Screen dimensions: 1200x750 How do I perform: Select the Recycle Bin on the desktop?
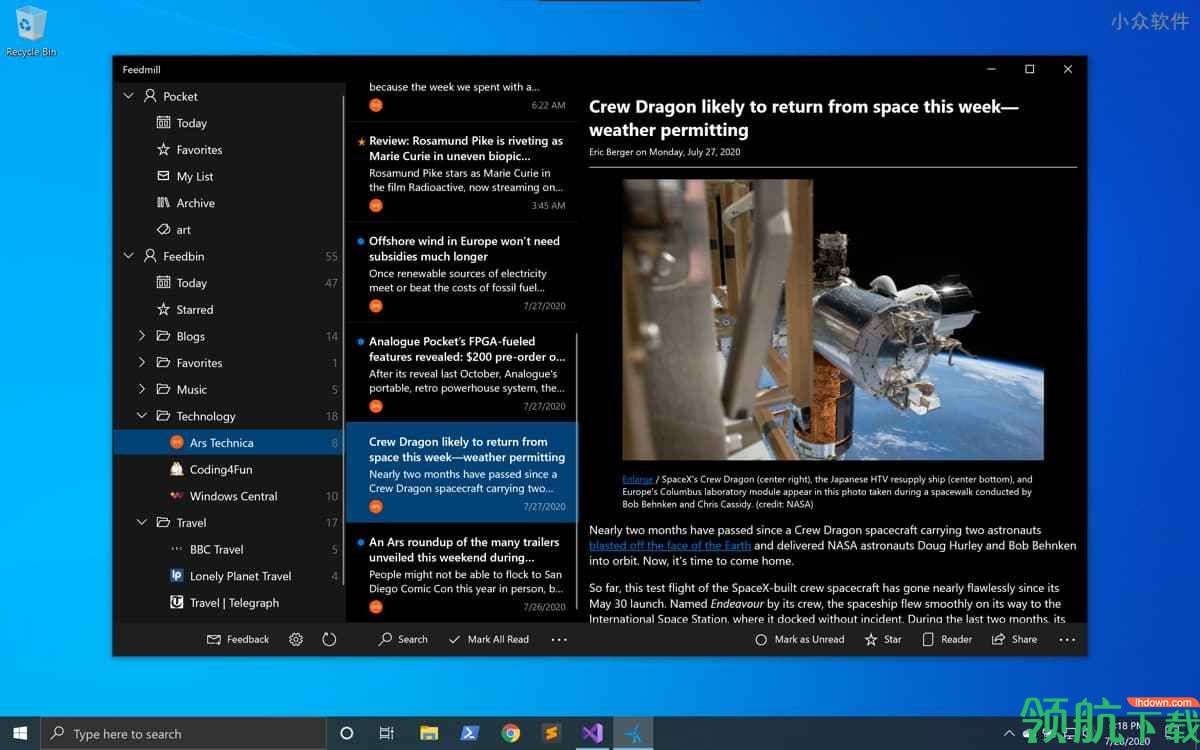click(31, 30)
